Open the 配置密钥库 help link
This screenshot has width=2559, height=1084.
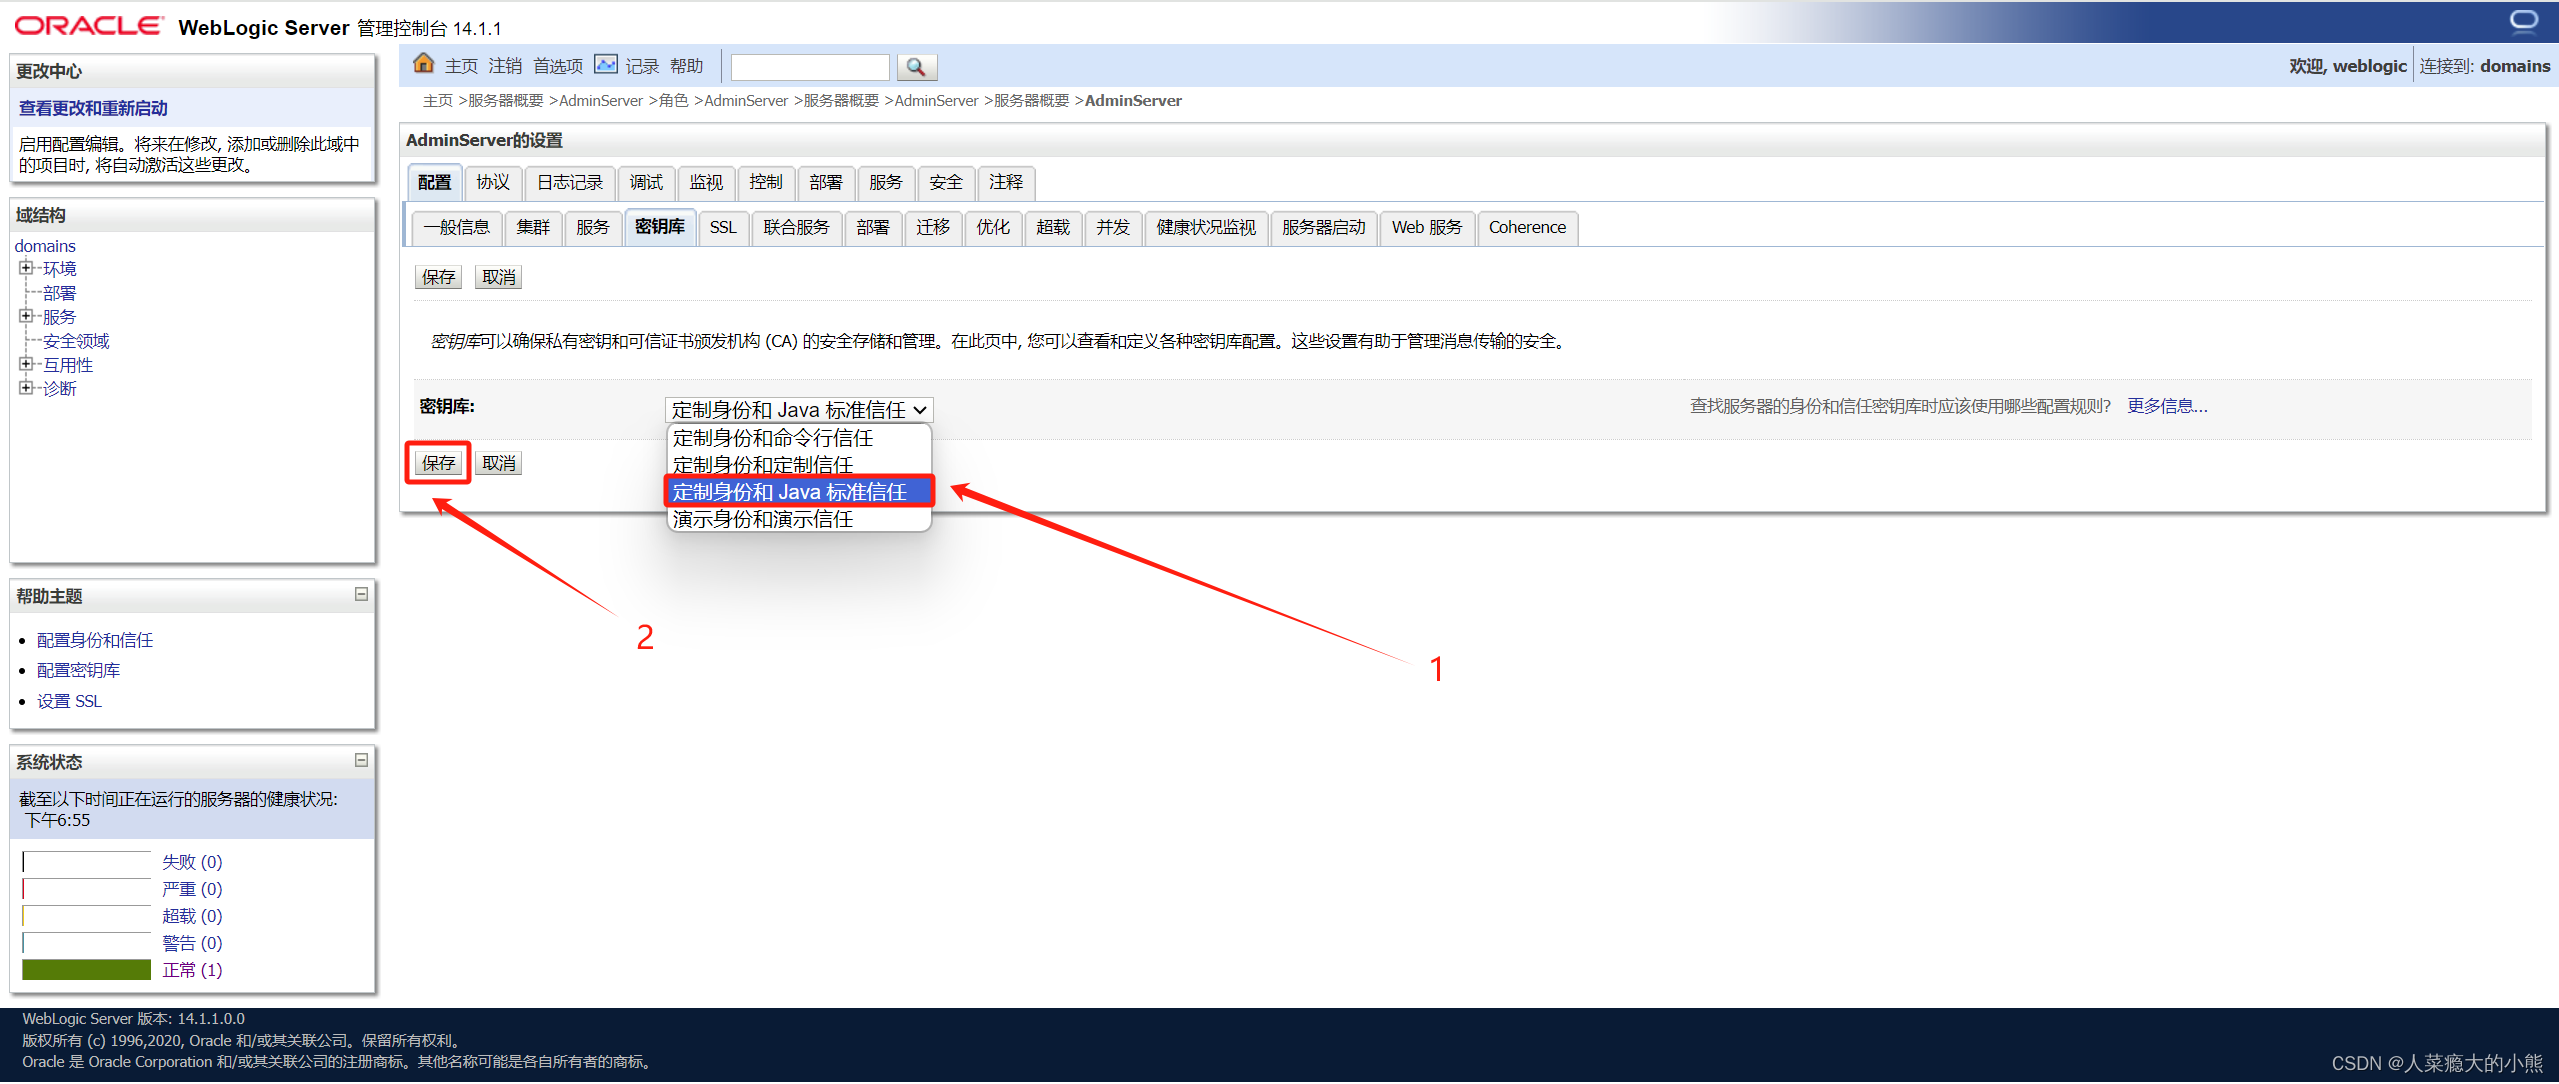coord(77,669)
